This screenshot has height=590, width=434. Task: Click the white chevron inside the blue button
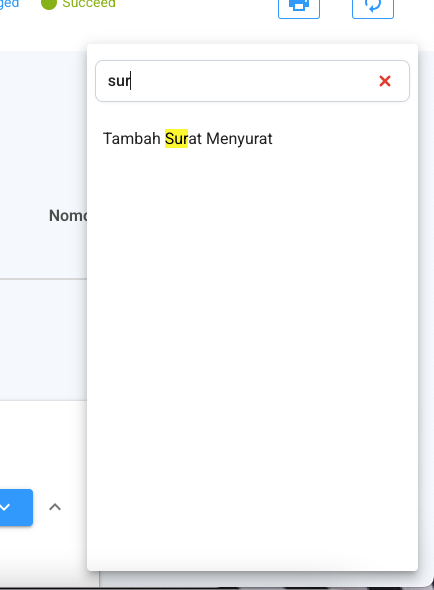[x=5, y=507]
